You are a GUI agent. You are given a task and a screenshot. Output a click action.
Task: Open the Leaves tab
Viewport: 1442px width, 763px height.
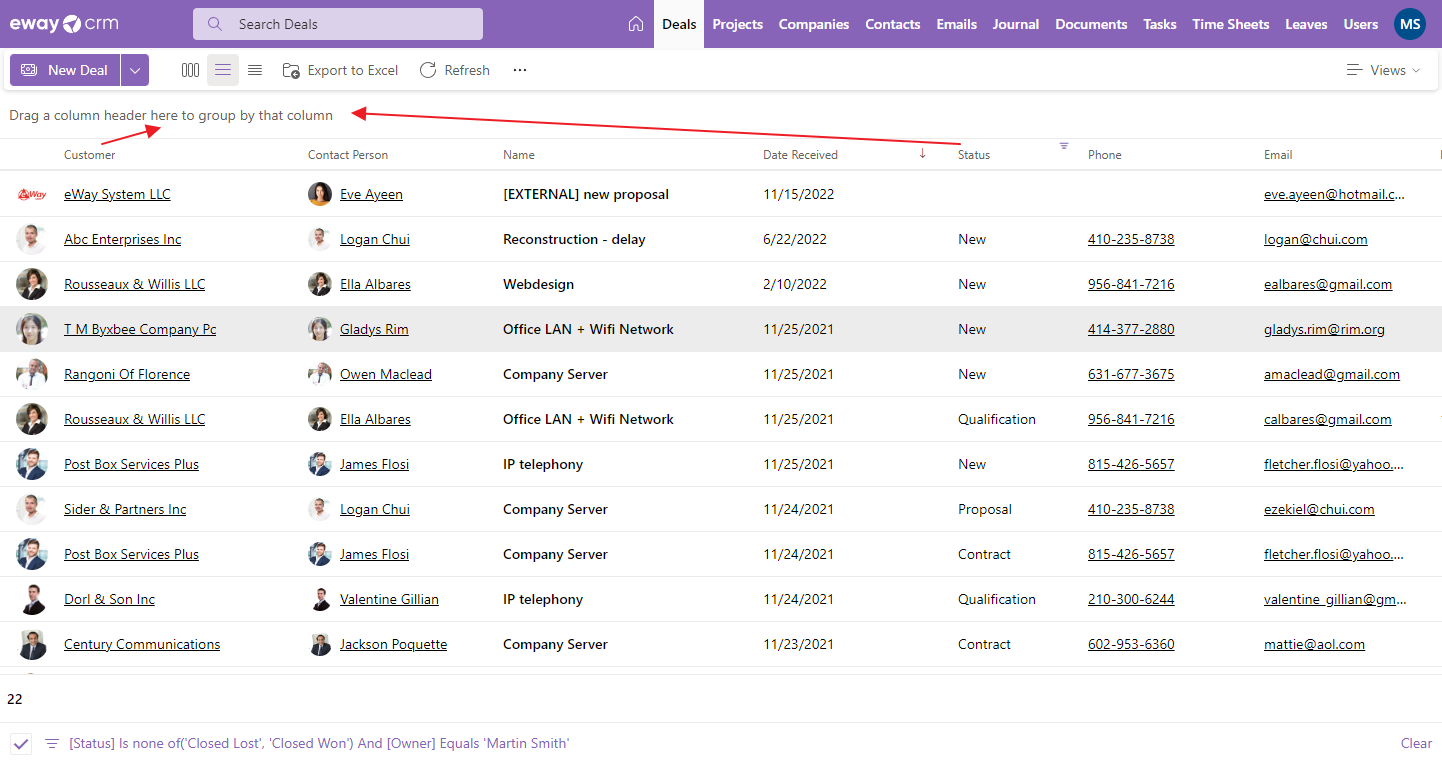(1306, 24)
